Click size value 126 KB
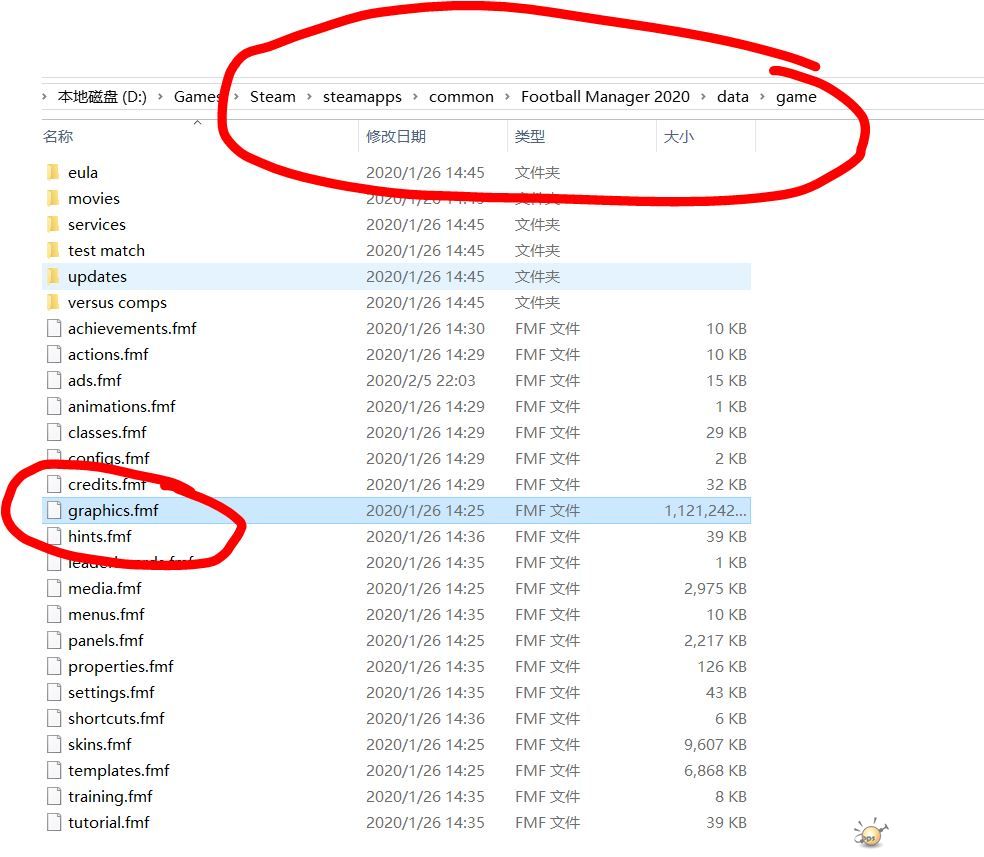This screenshot has width=984, height=857. pos(722,666)
